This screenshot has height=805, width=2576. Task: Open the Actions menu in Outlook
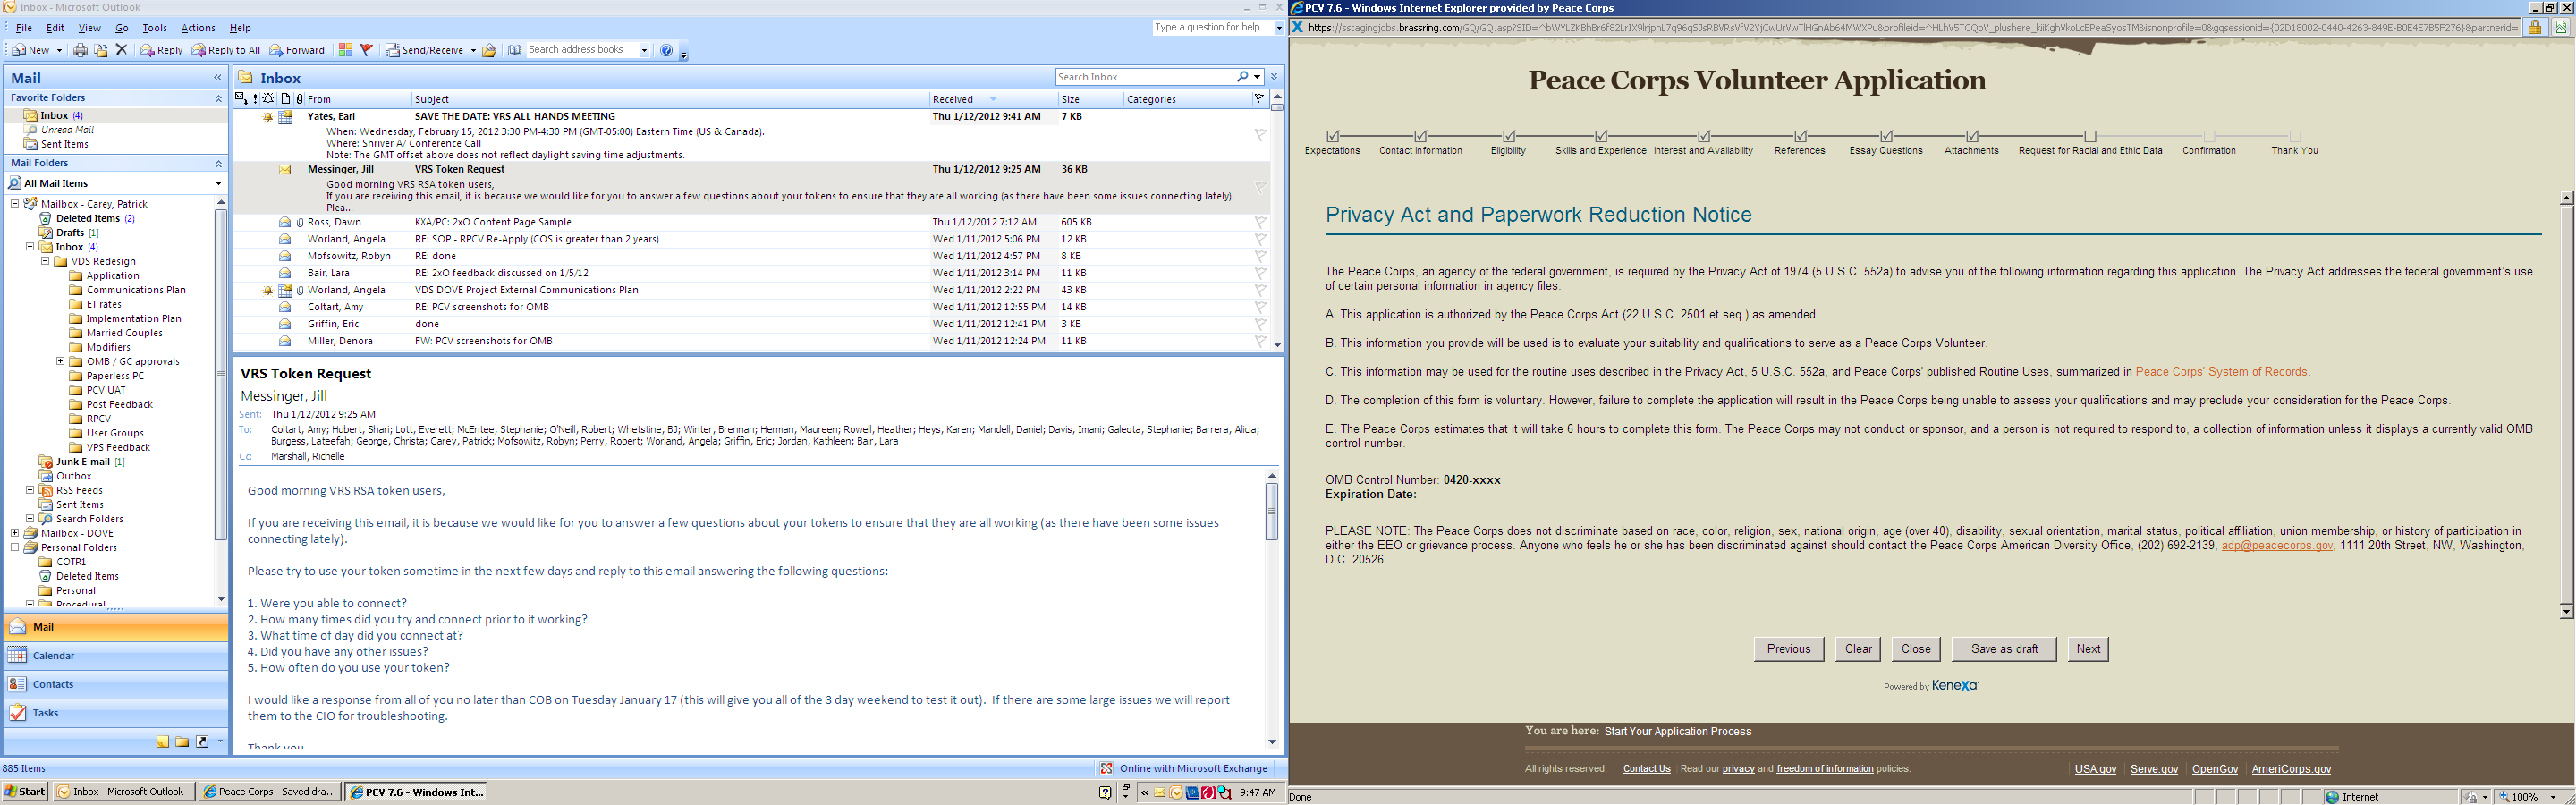[x=197, y=28]
